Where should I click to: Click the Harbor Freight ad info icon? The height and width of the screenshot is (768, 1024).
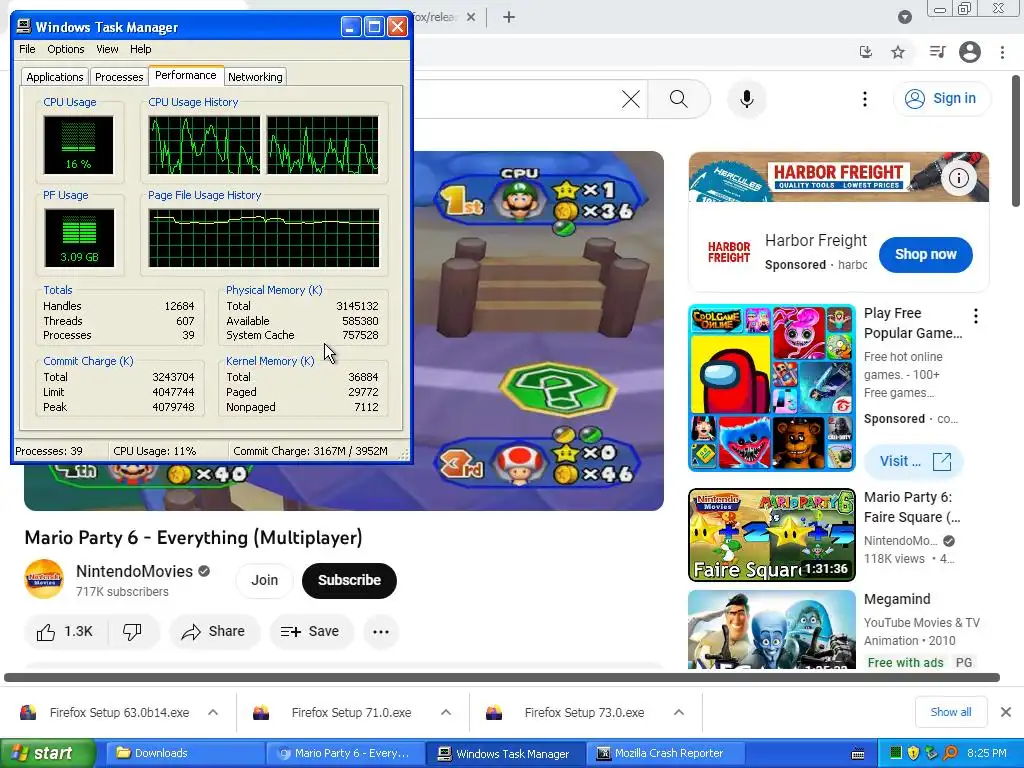pos(959,178)
